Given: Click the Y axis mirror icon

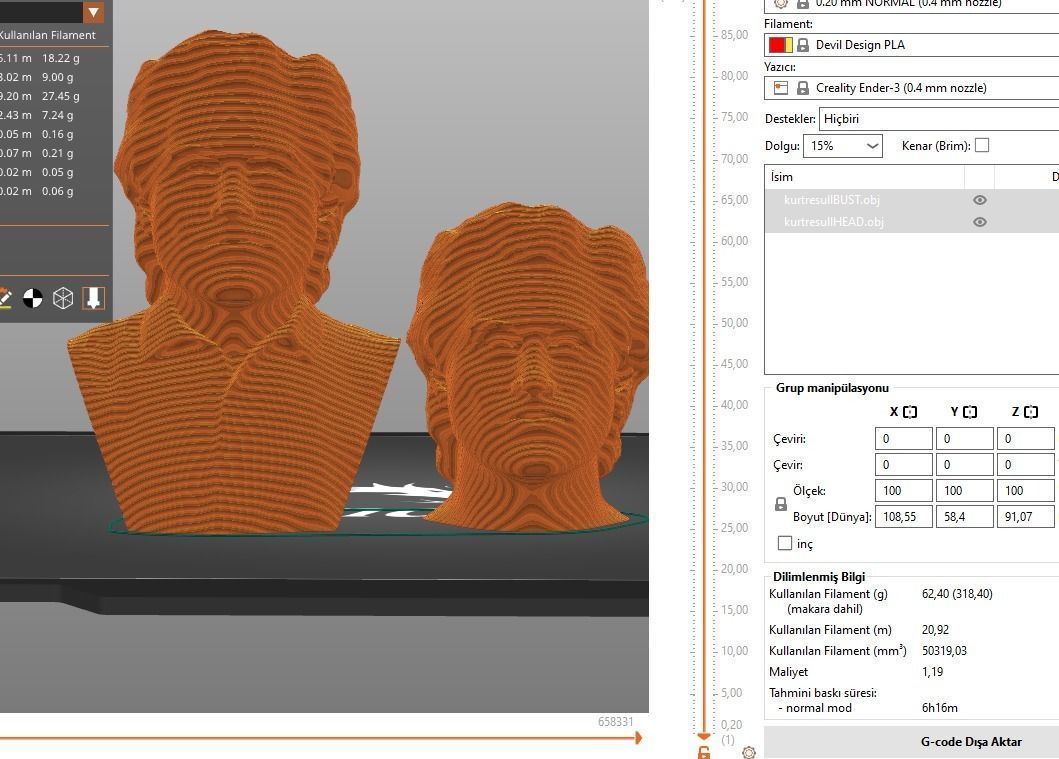Looking at the screenshot, I should pyautogui.click(x=970, y=412).
